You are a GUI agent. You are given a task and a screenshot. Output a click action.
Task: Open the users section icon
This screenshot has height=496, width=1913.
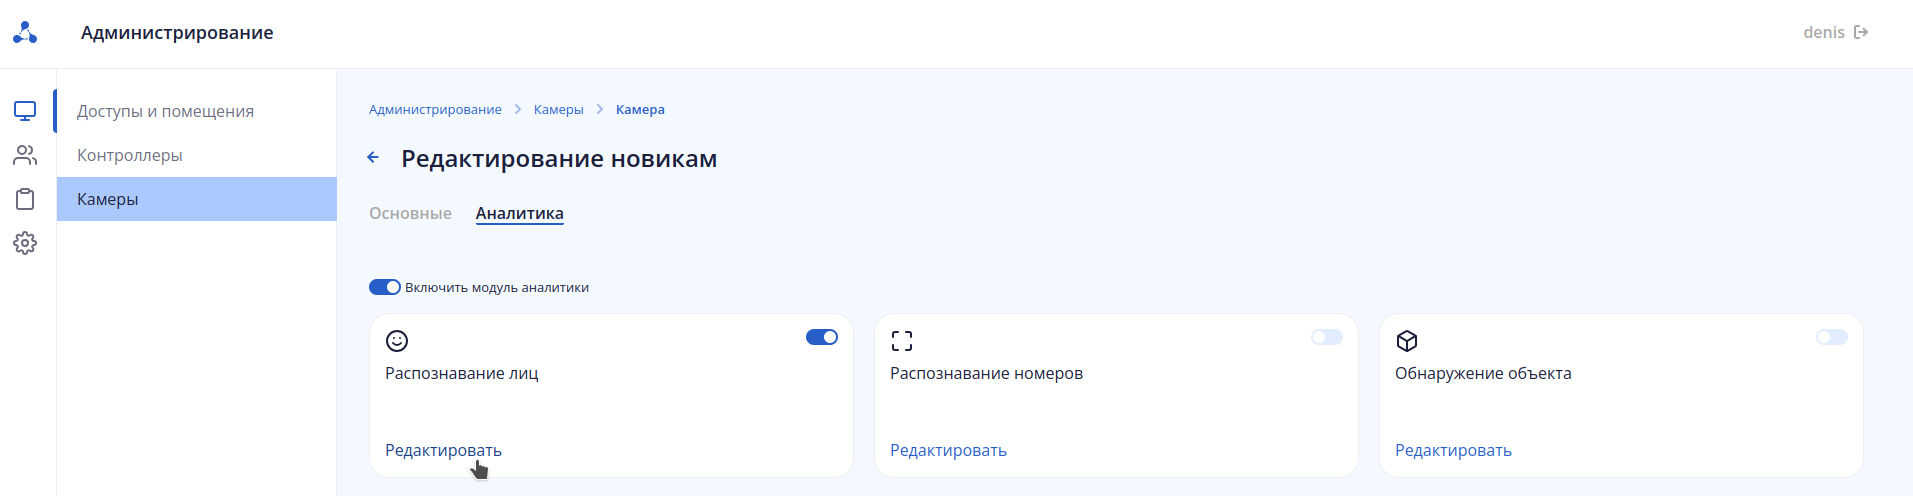pyautogui.click(x=25, y=155)
